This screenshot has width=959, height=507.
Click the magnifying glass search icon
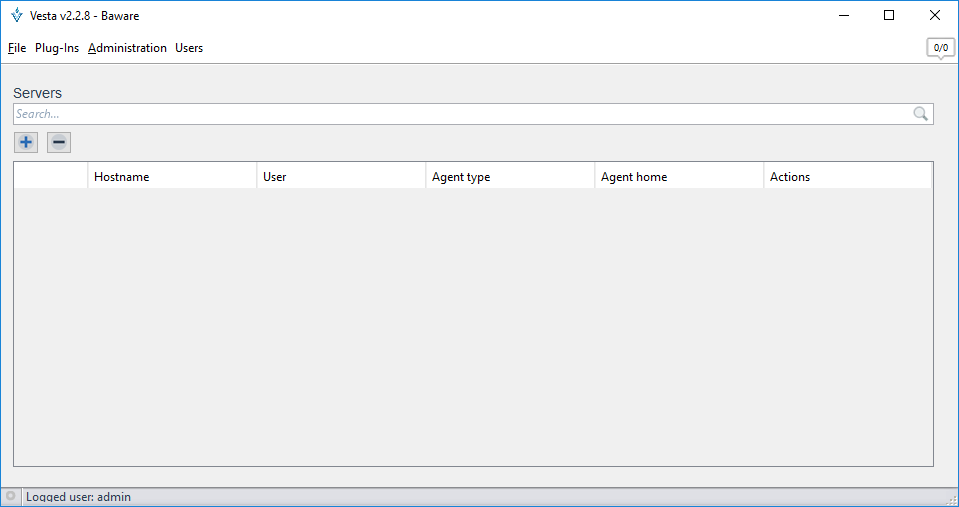921,114
